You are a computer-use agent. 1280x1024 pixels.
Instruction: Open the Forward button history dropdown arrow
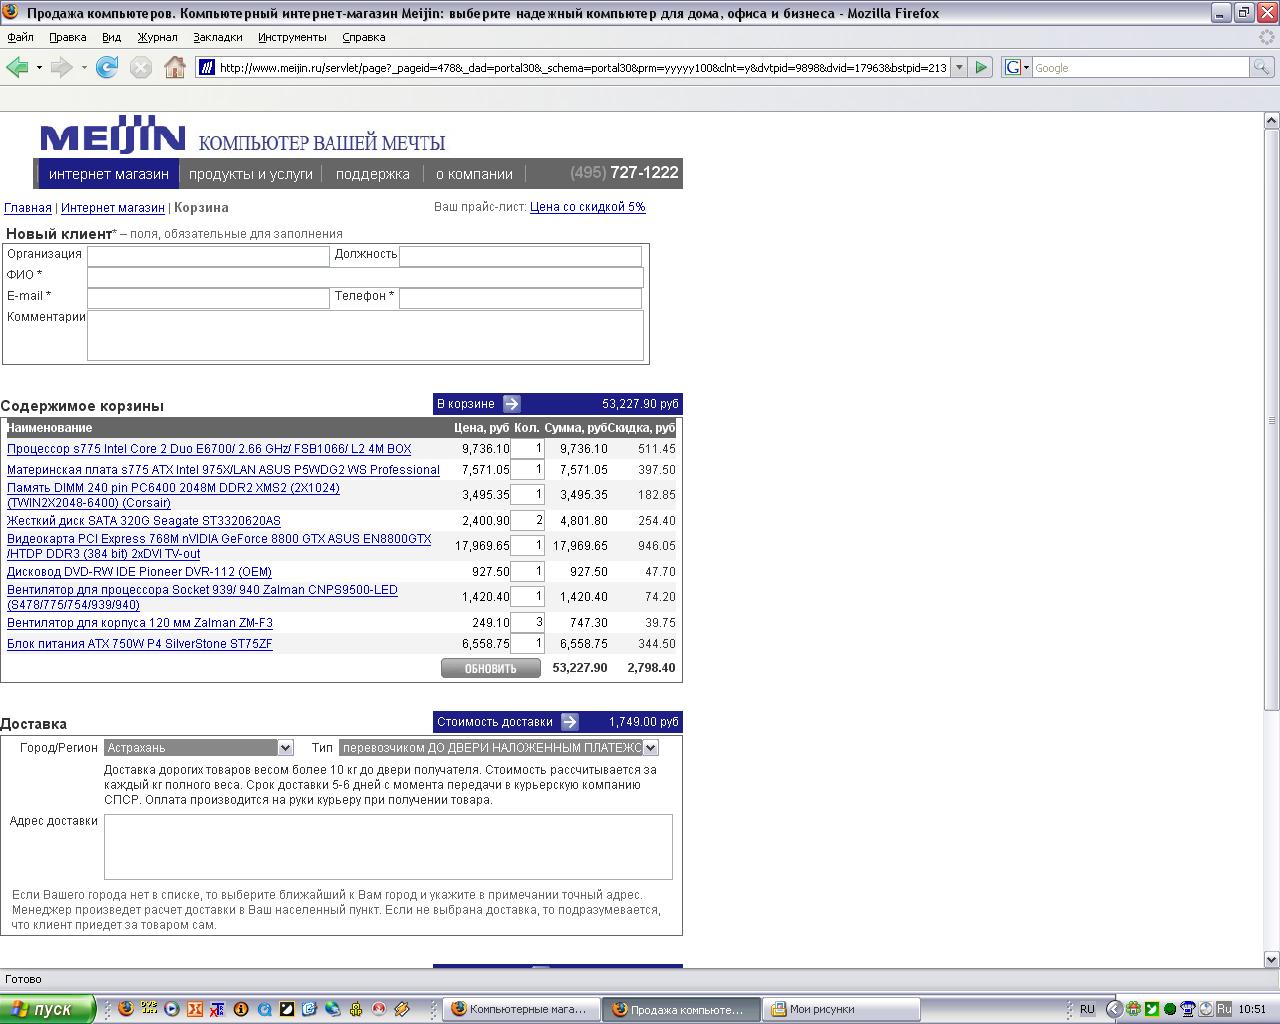pyautogui.click(x=84, y=67)
